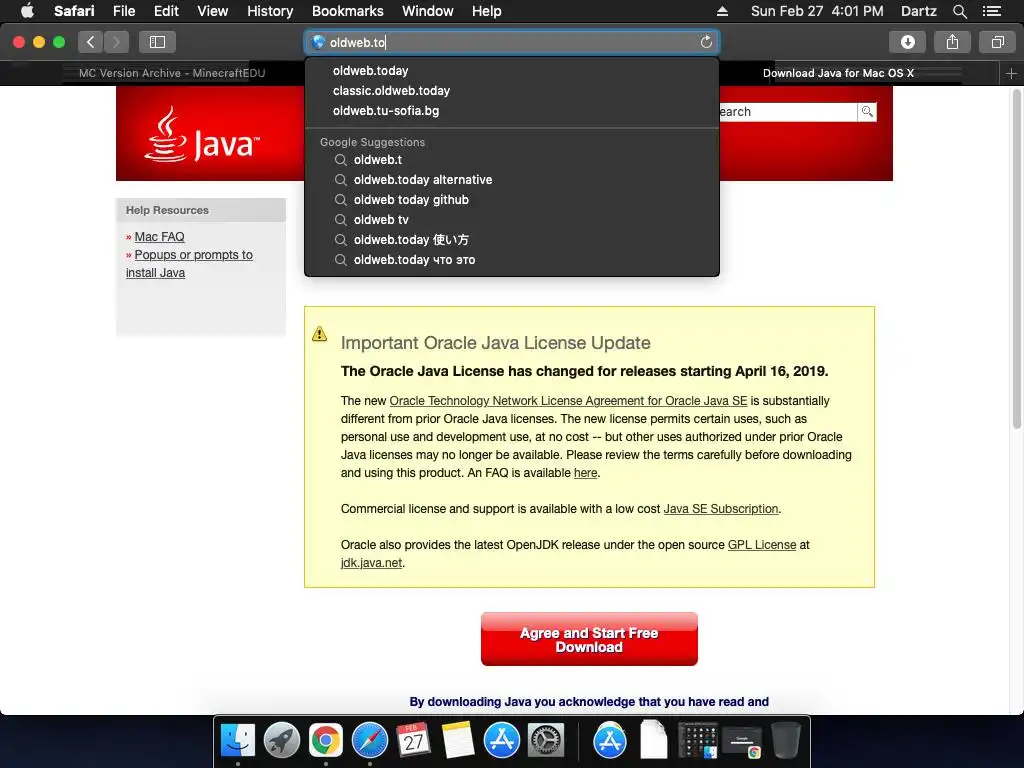Image resolution: width=1024 pixels, height=768 pixels.
Task: Open Java SE Subscription link
Action: coord(721,509)
